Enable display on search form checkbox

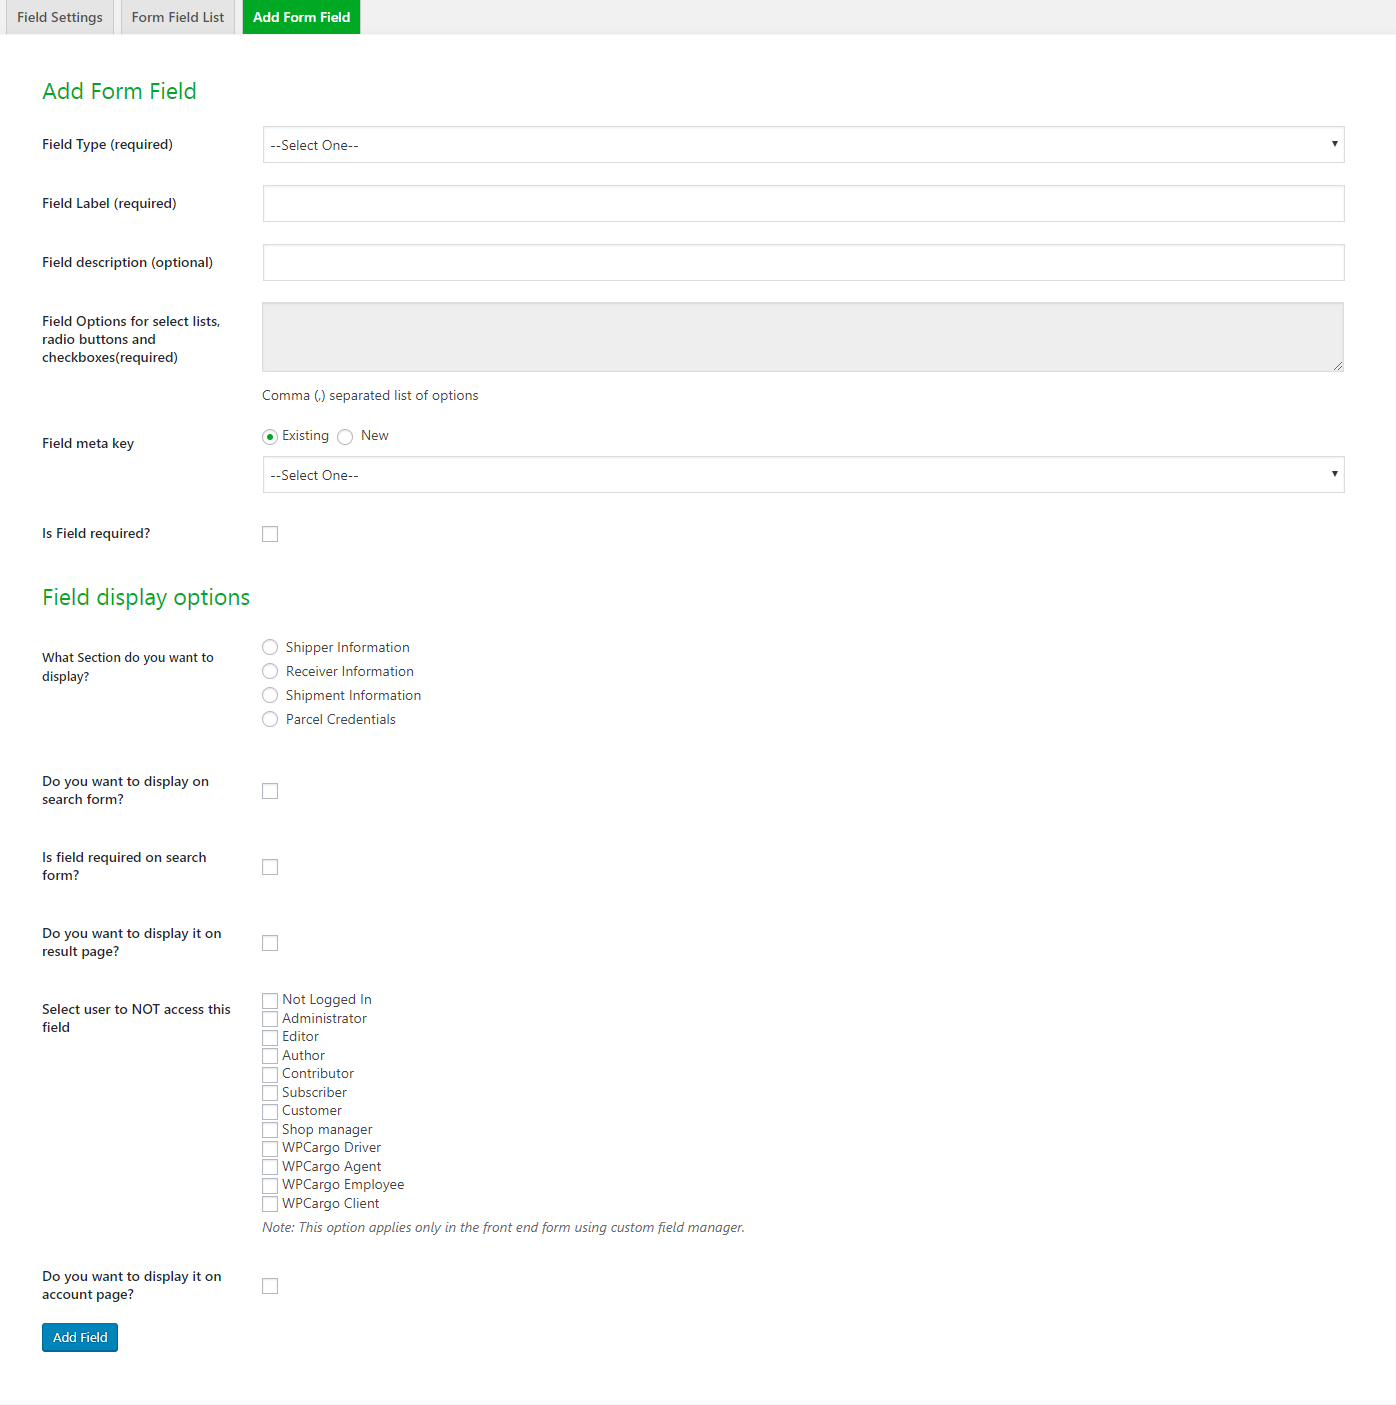(x=270, y=791)
